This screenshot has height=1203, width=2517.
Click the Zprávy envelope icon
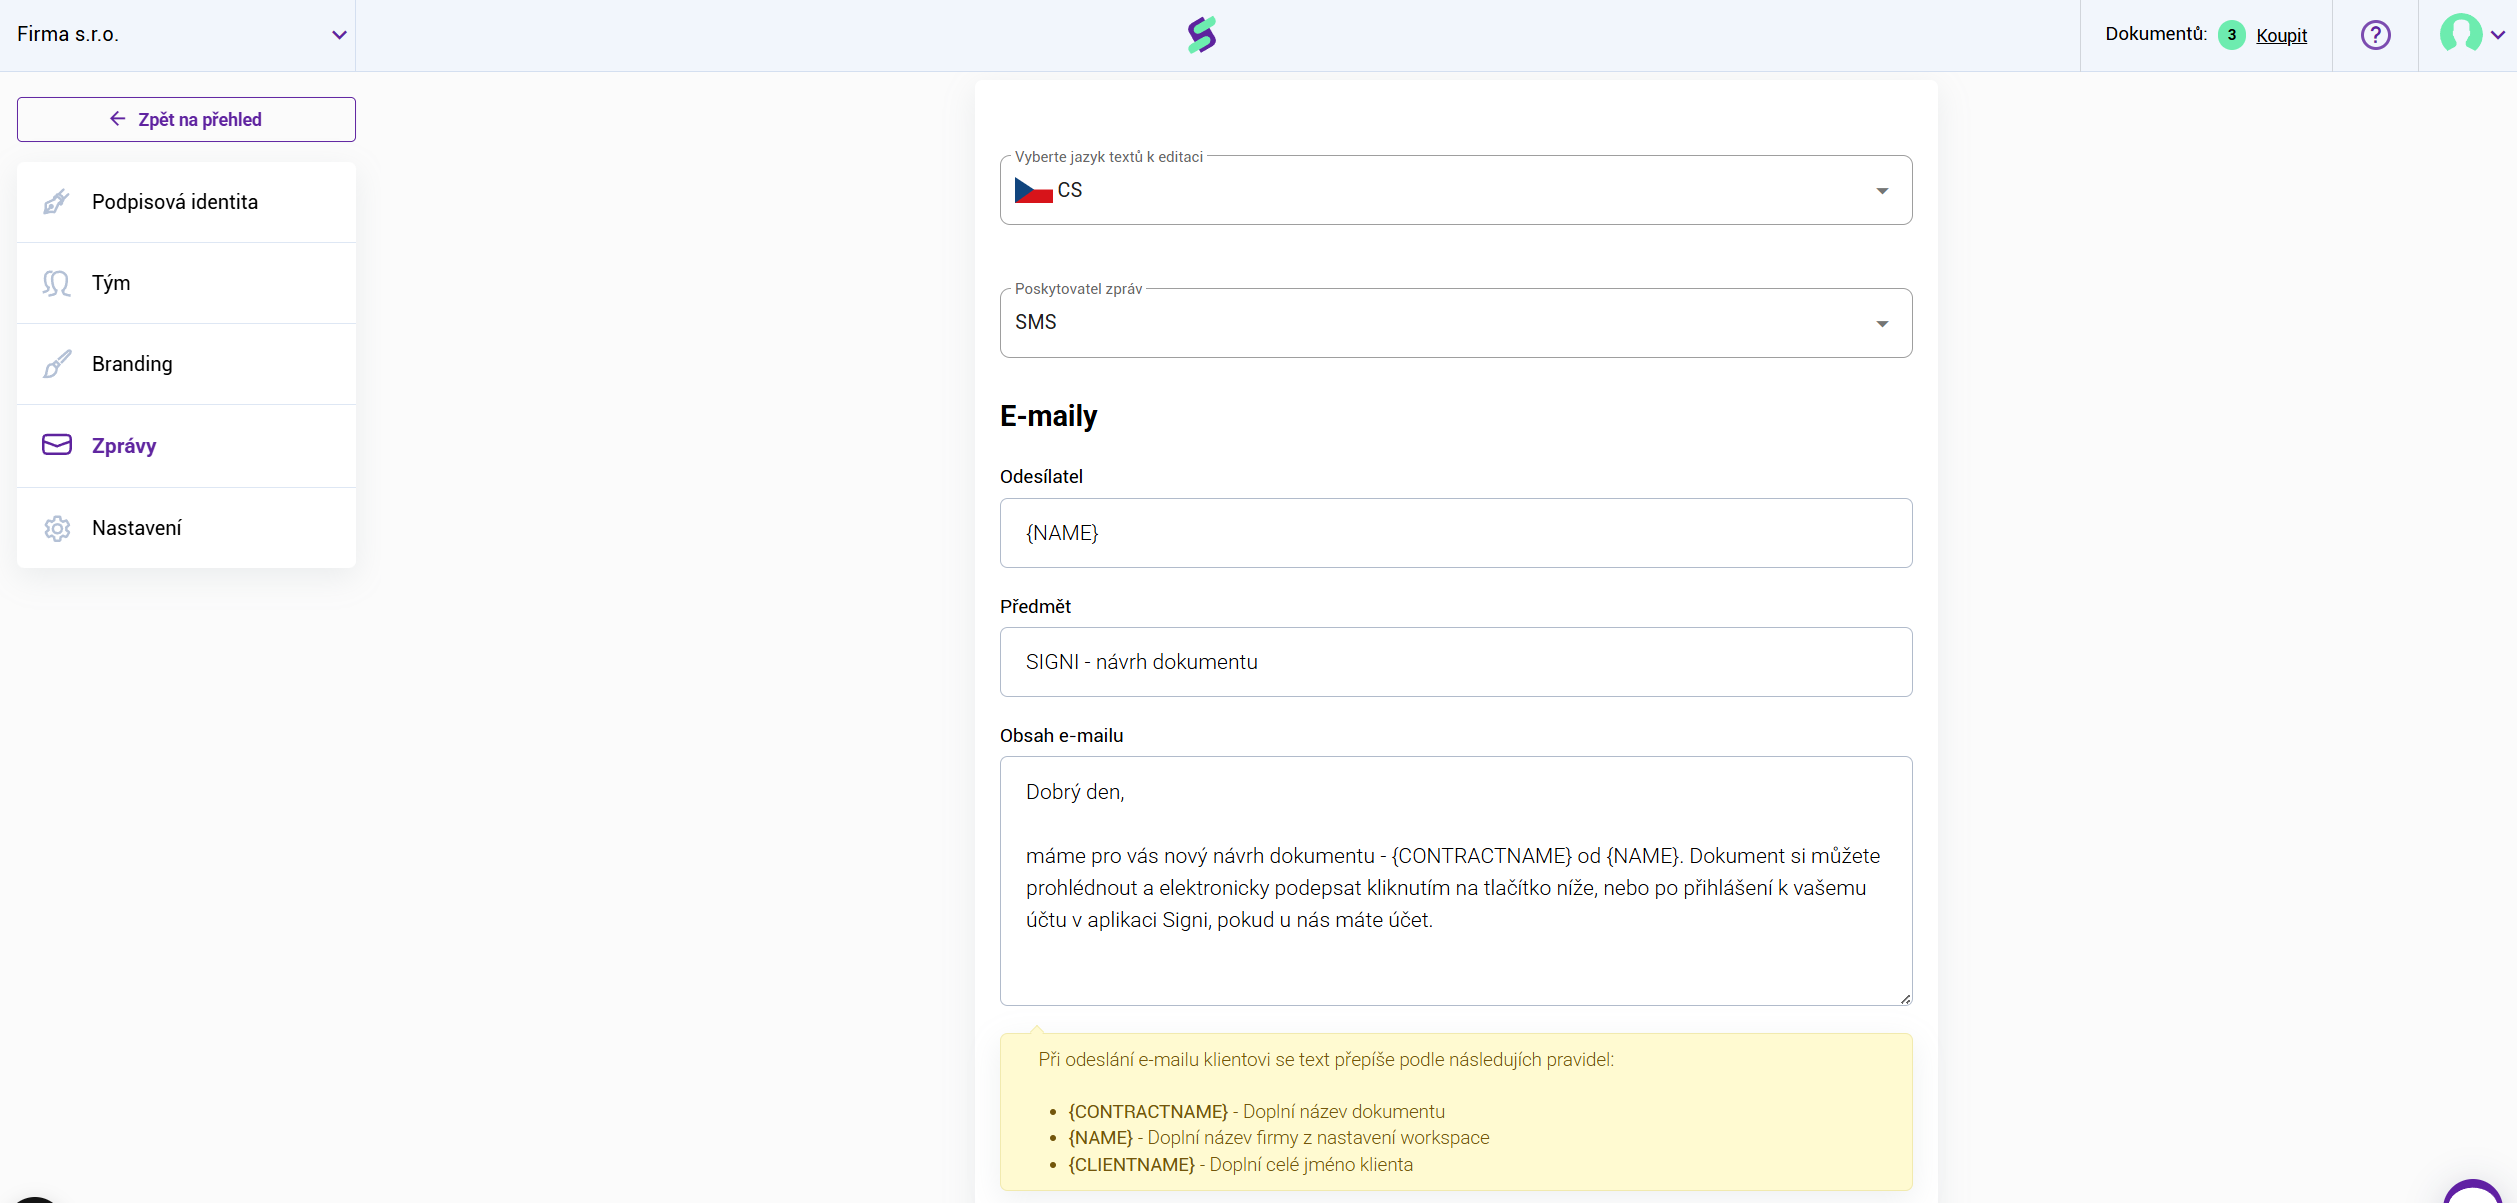coord(56,445)
